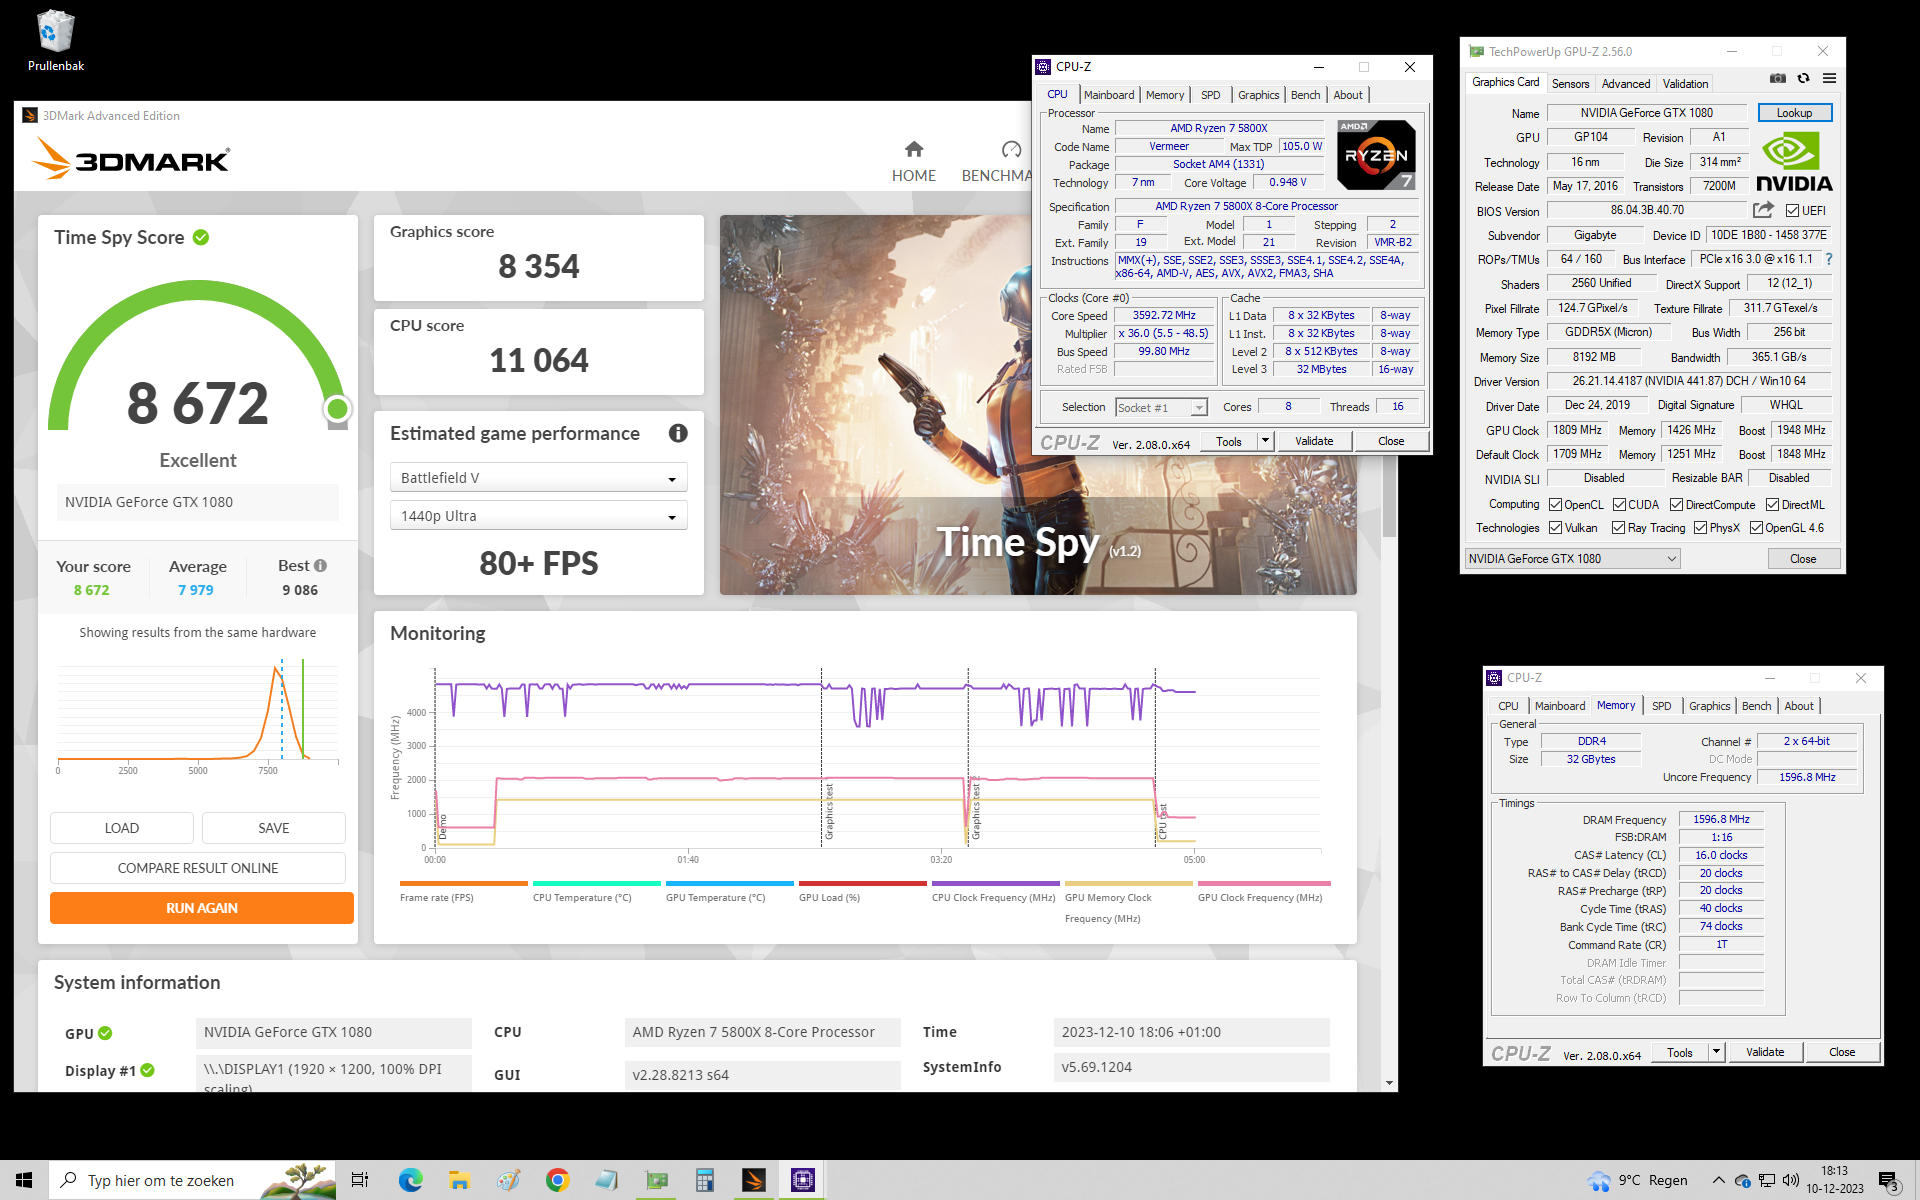Toggle the DirectCompute checkbox

pos(1676,505)
